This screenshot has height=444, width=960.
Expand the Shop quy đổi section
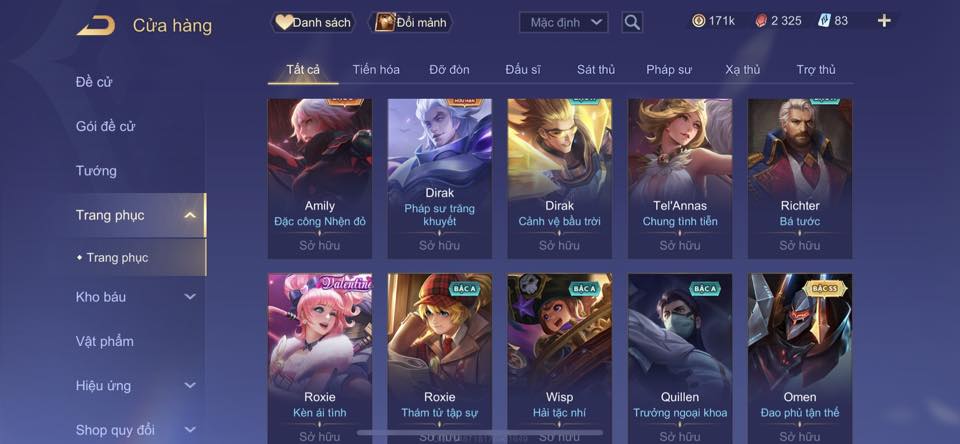(190, 429)
